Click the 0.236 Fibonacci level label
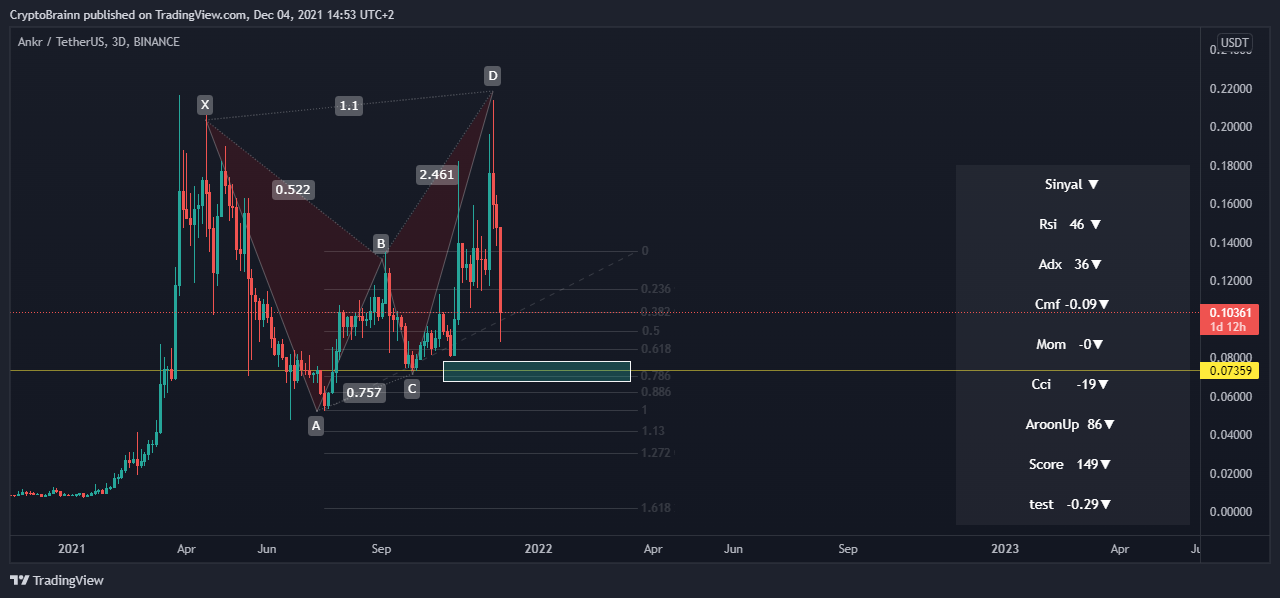Viewport: 1280px width, 598px height. coord(656,289)
